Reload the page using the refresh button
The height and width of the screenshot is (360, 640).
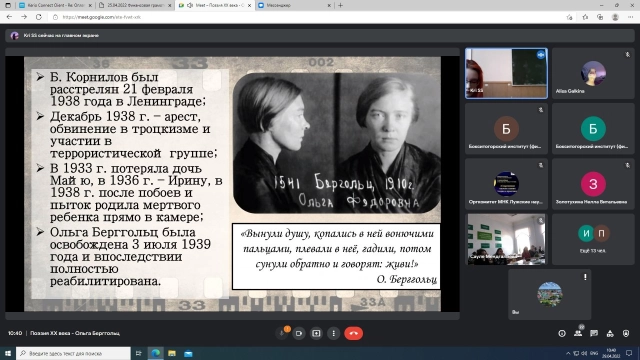pyautogui.click(x=39, y=17)
